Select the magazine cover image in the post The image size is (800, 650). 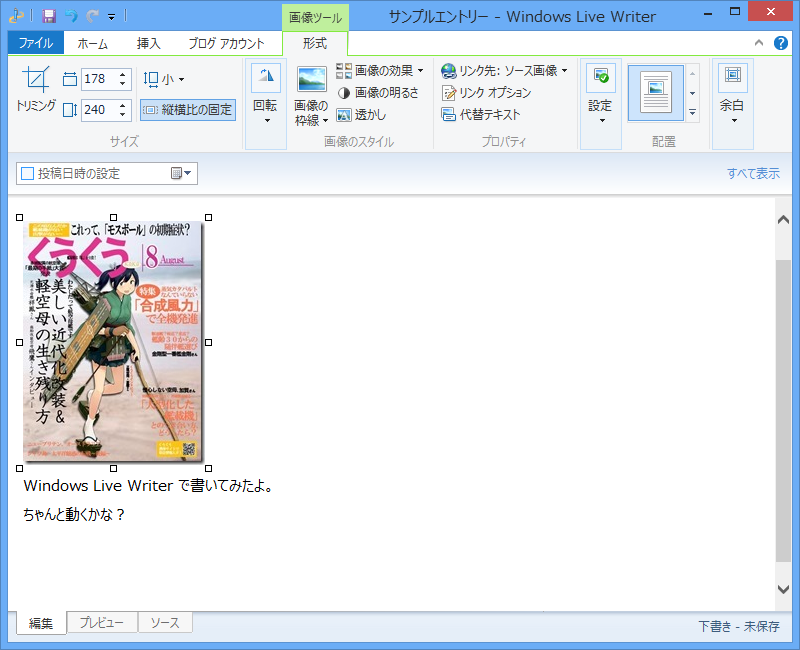click(x=113, y=342)
